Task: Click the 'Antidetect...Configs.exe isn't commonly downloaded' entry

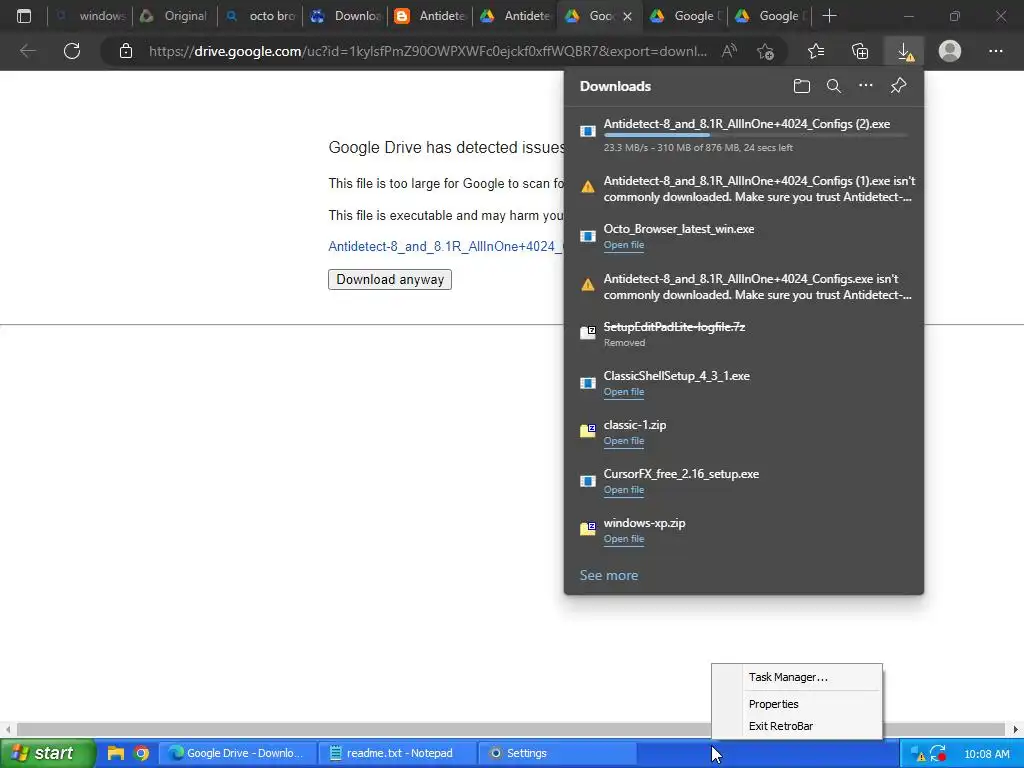Action: 744,286
